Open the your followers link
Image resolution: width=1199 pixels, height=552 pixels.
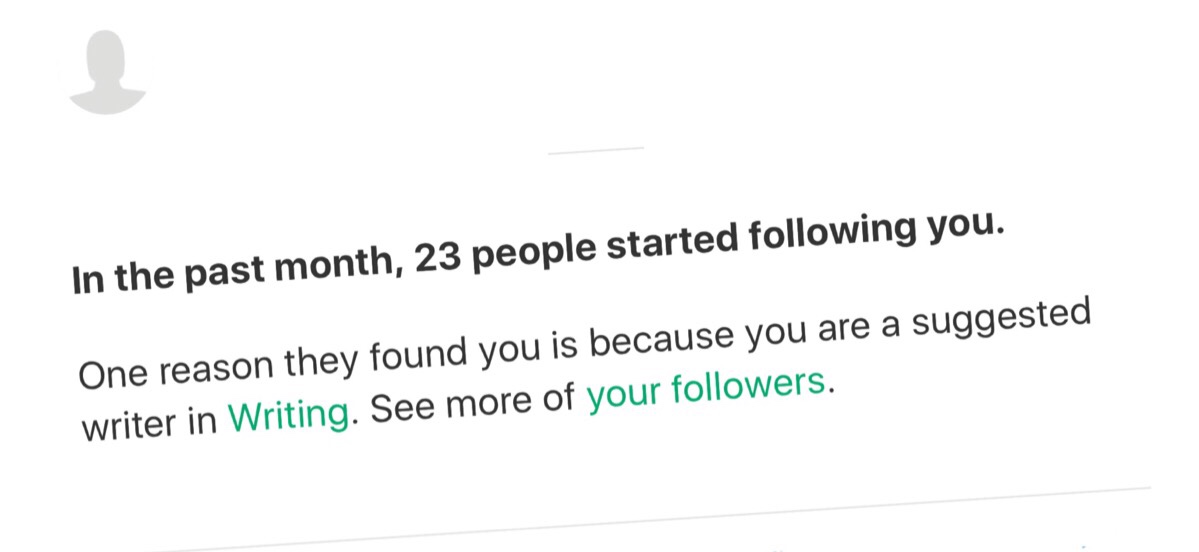pos(706,391)
